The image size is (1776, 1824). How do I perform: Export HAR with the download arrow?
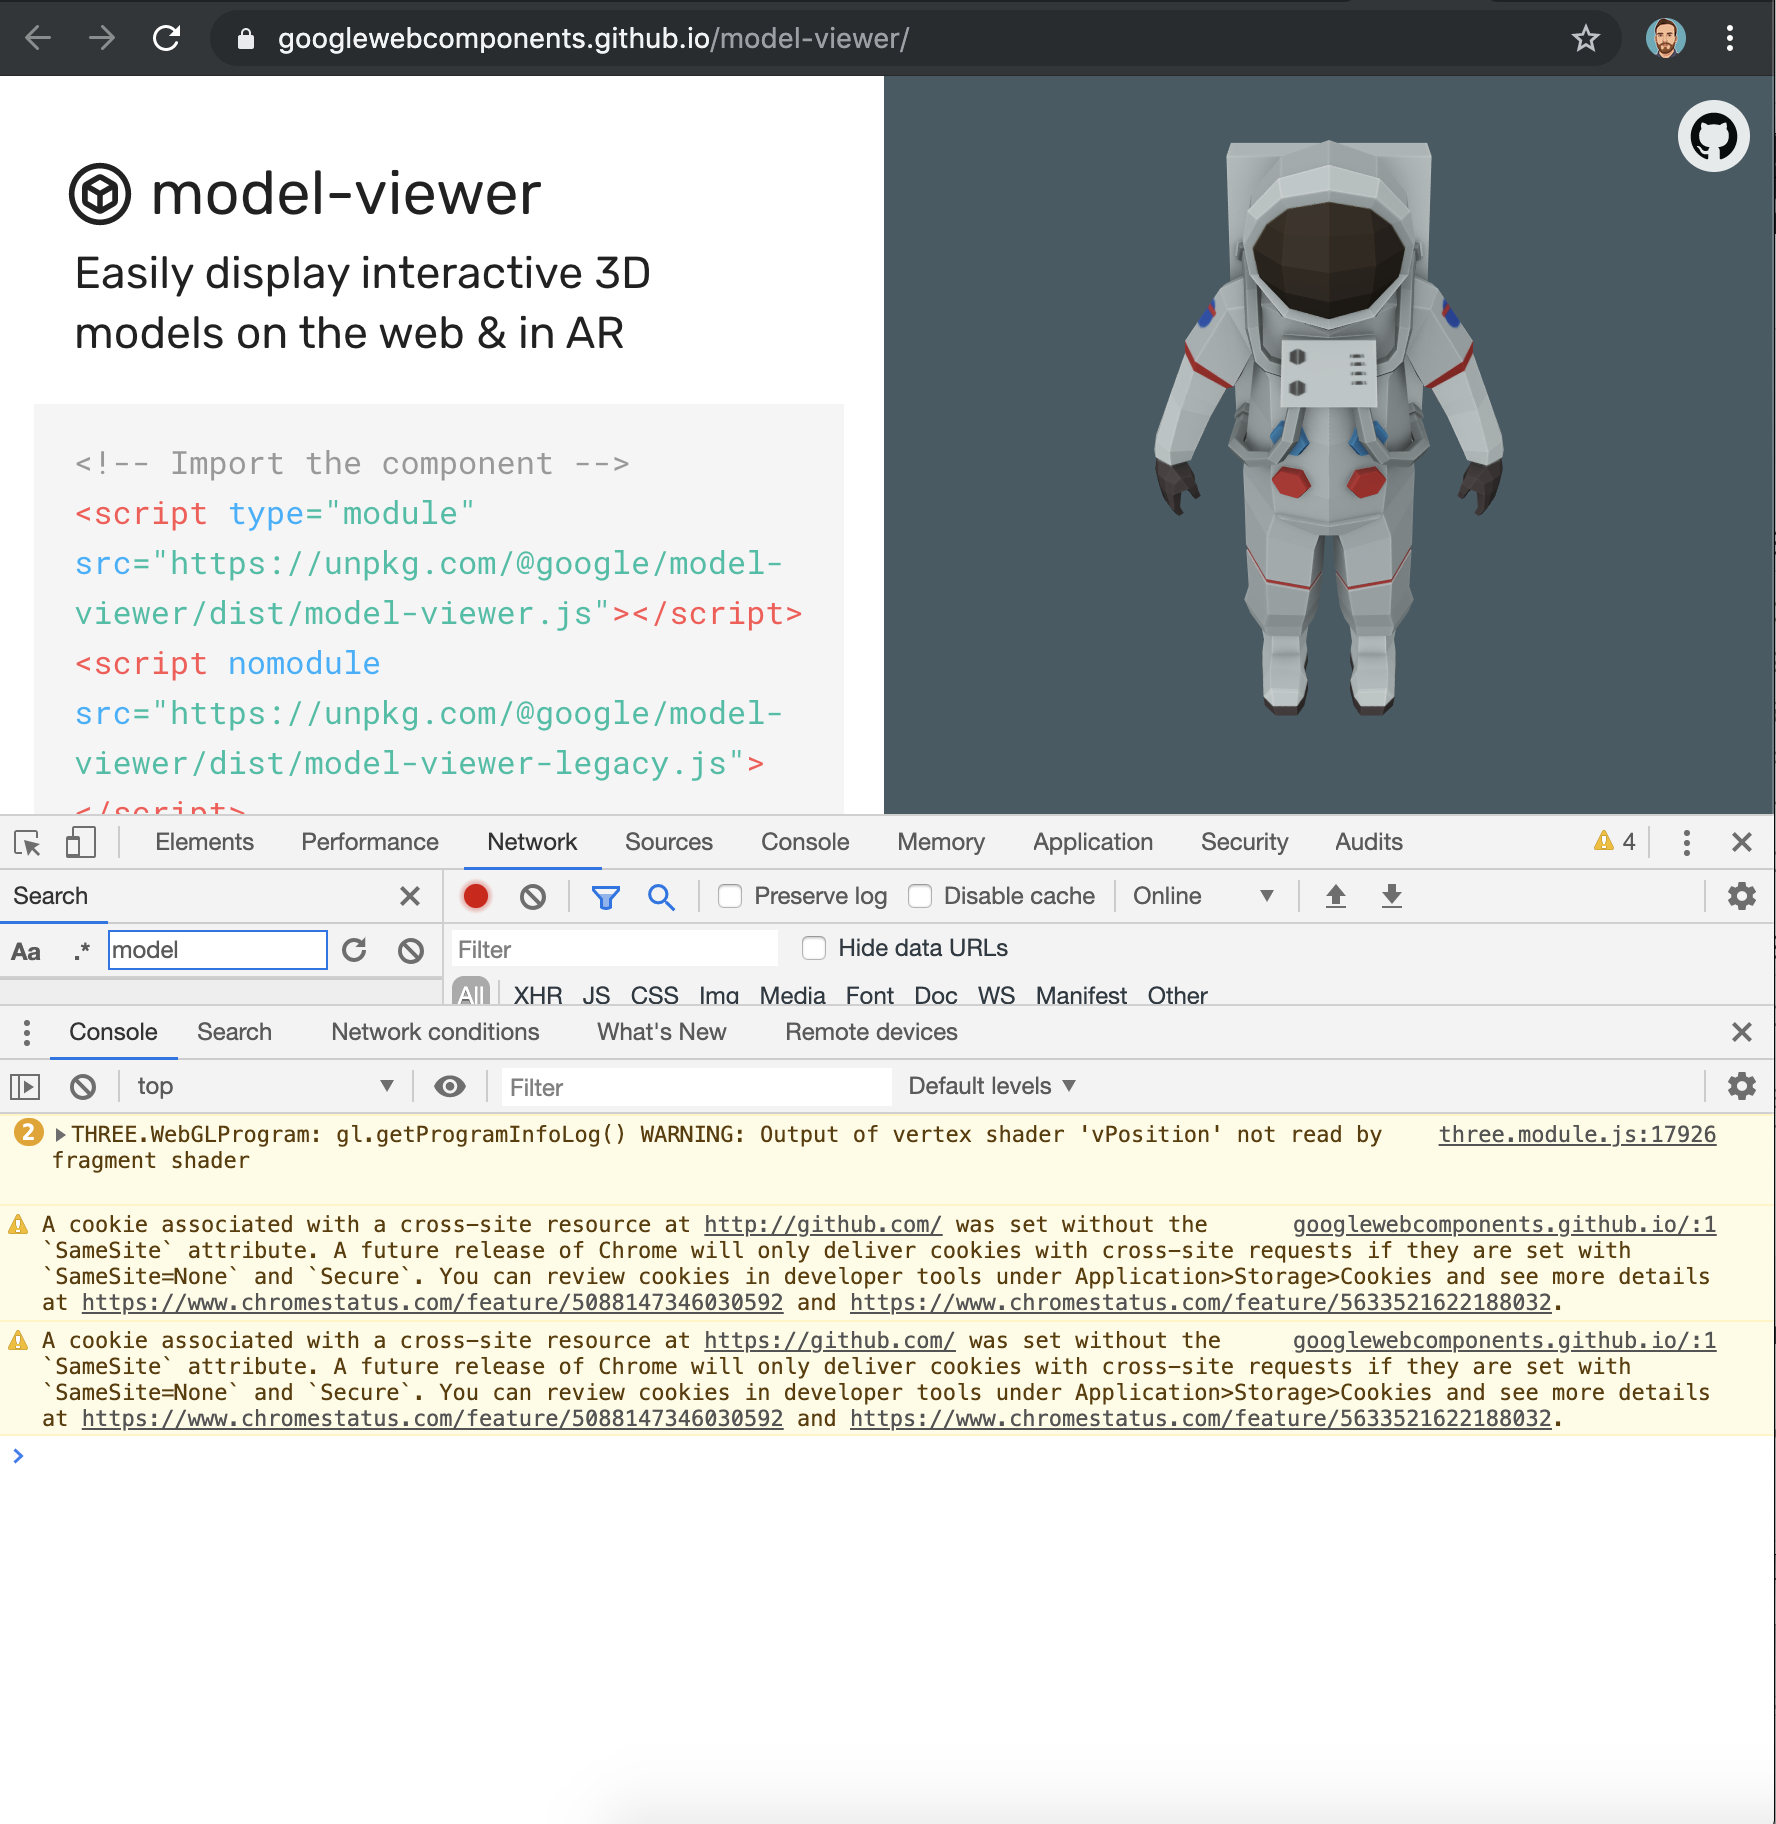[1391, 896]
